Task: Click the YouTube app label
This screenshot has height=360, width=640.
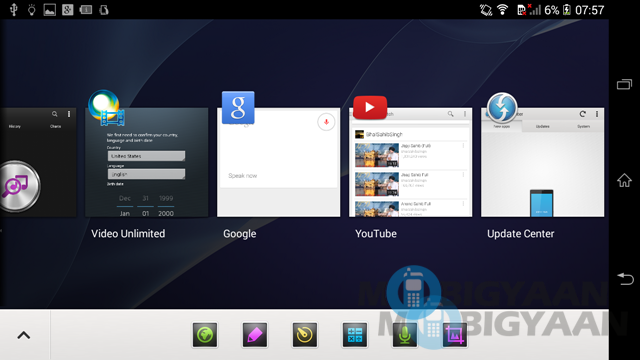Action: (x=376, y=234)
